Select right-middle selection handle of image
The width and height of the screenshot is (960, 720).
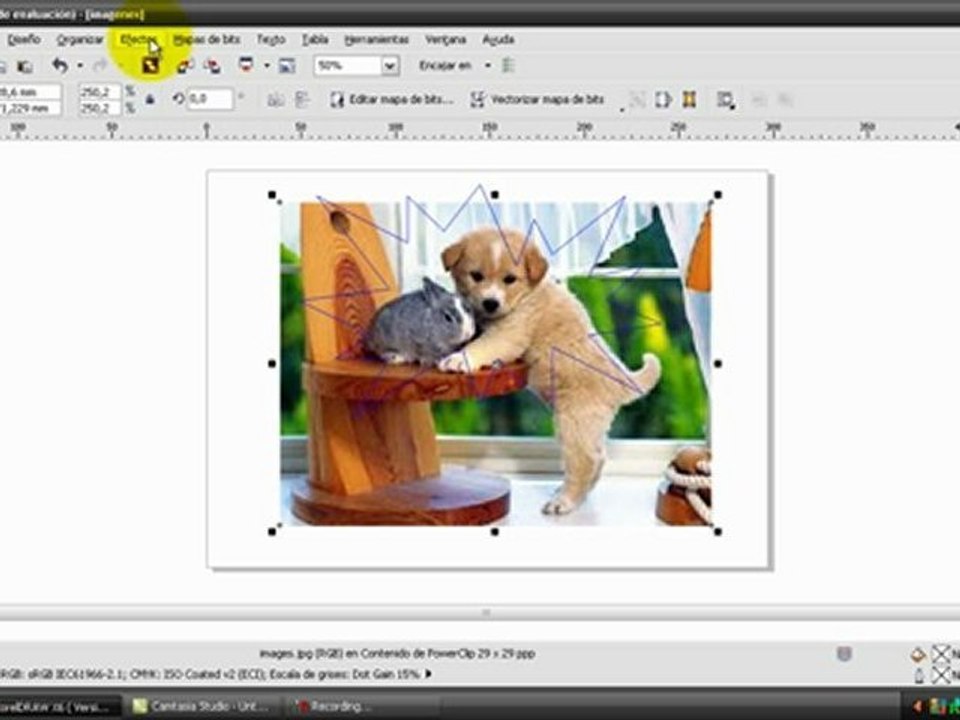point(718,364)
